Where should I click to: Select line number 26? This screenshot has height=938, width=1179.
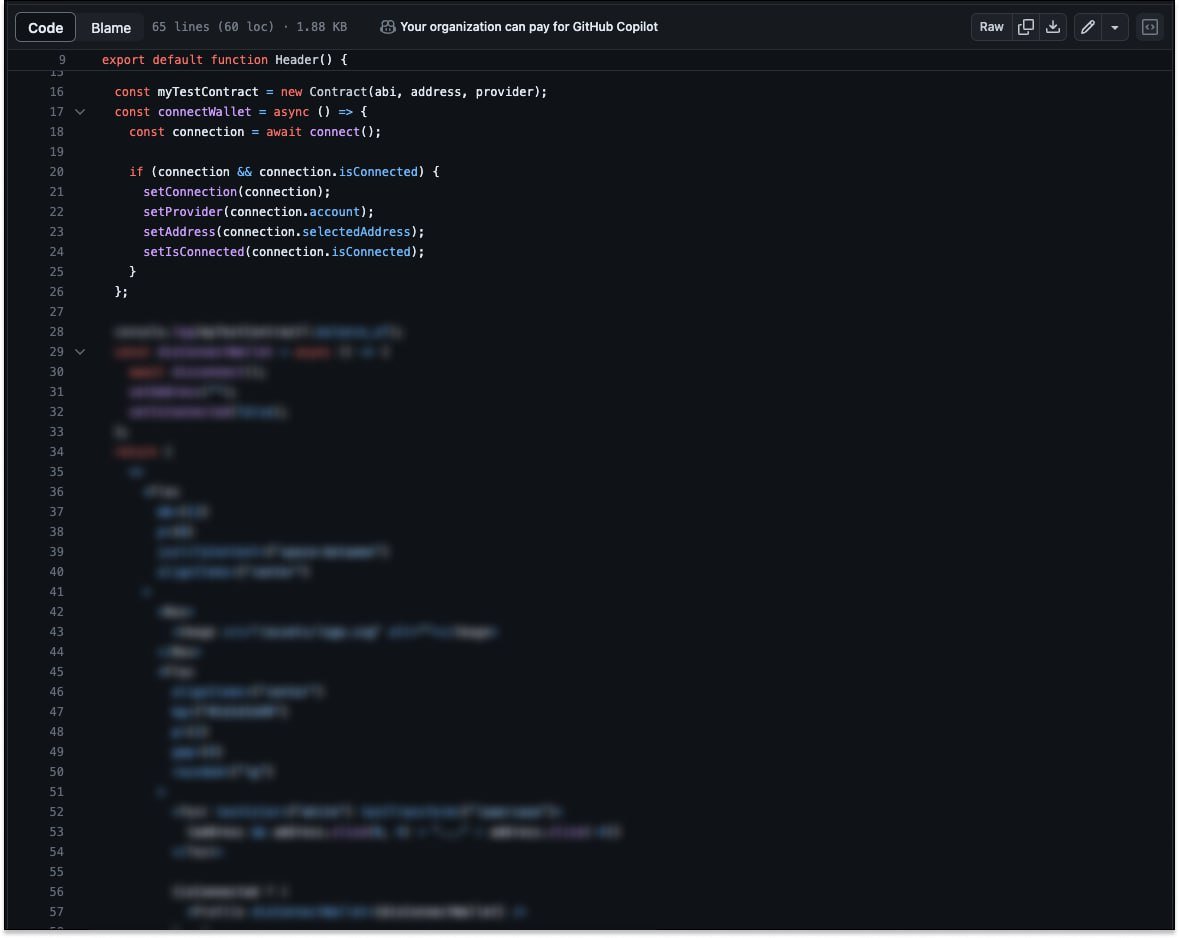[x=56, y=292]
